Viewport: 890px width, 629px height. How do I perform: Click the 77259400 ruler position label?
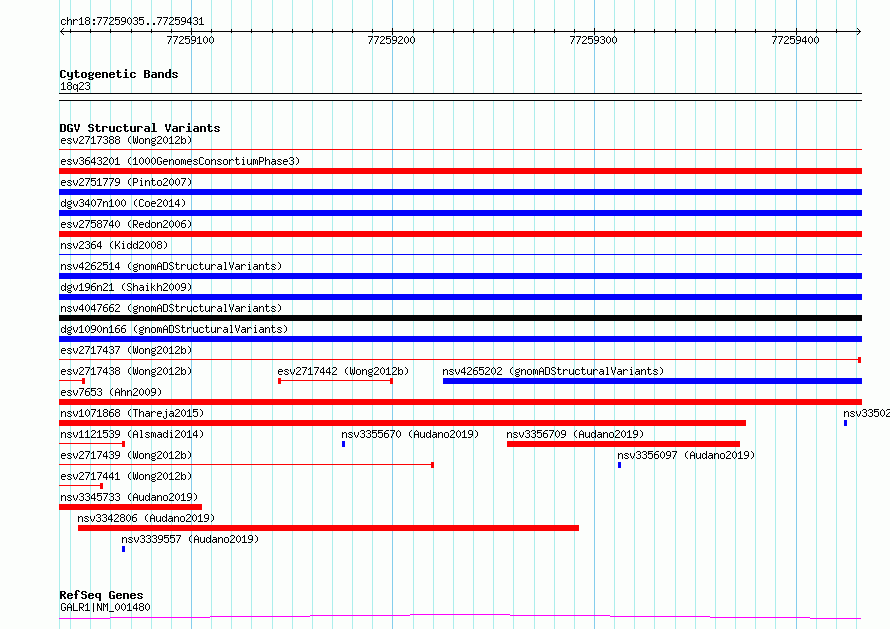click(x=795, y=40)
